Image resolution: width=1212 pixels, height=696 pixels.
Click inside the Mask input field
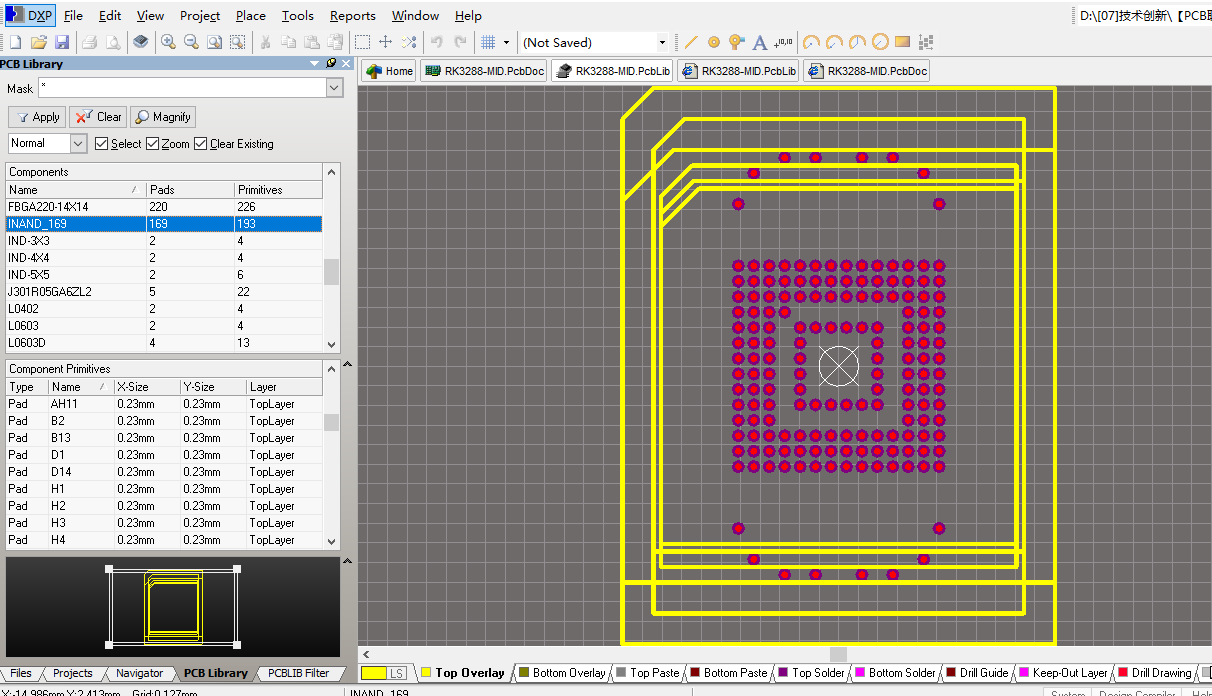(x=181, y=88)
